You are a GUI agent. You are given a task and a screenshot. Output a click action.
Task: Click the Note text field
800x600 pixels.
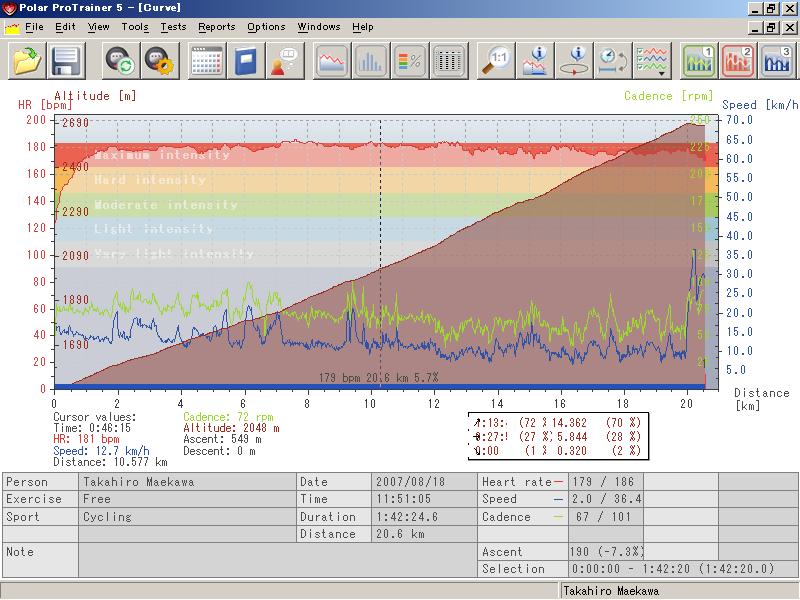click(x=278, y=560)
